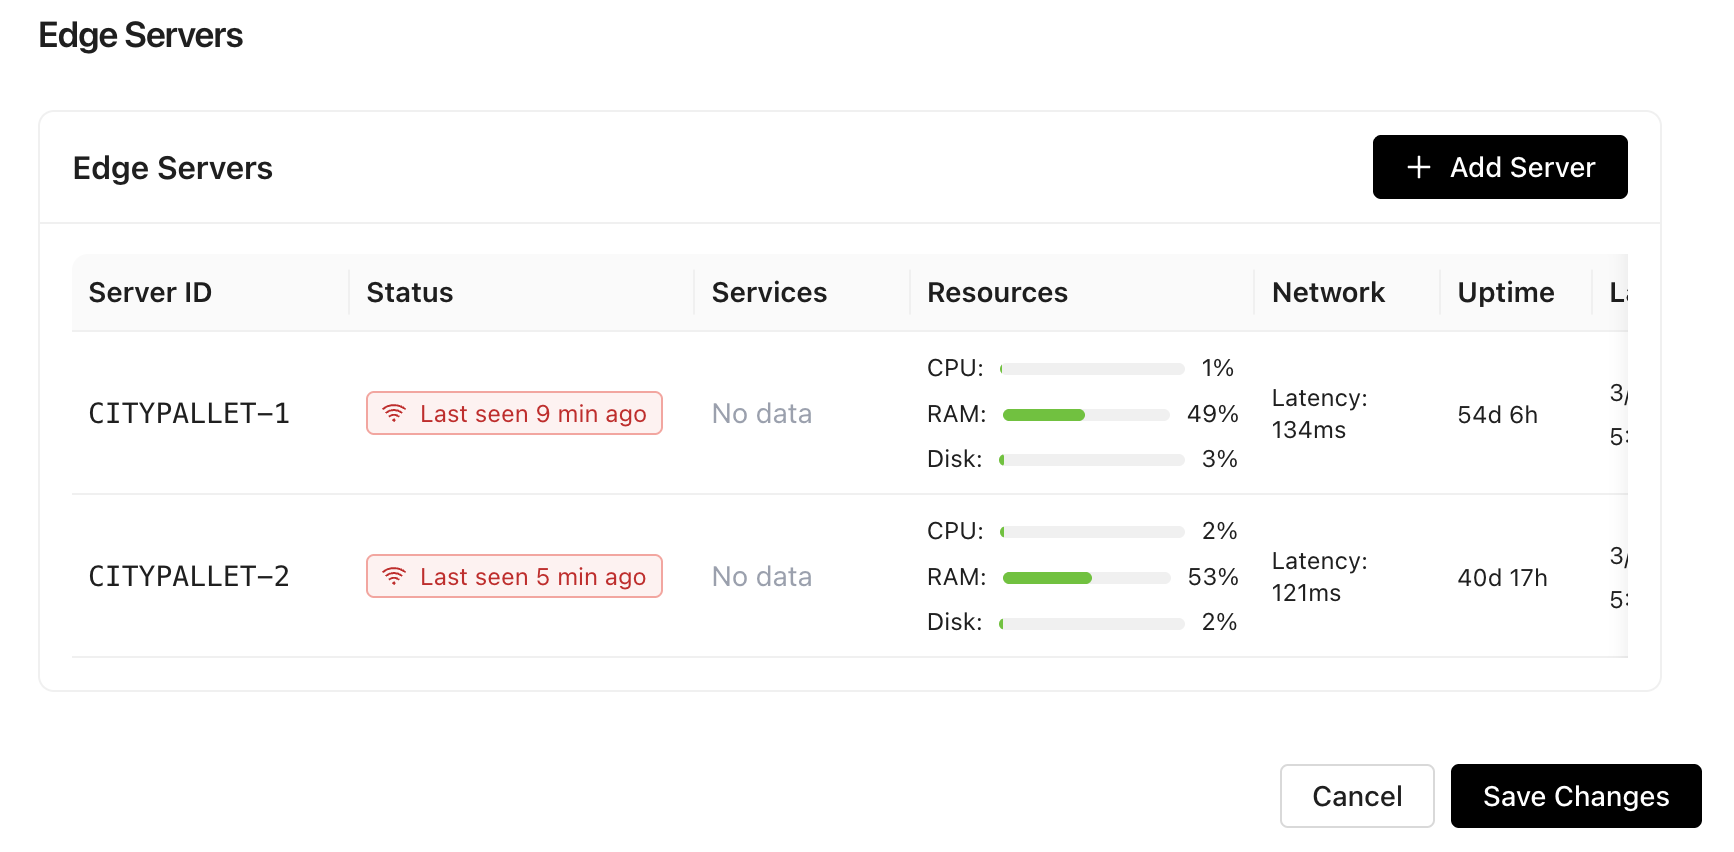Click the Resources column header
1734x852 pixels.
point(997,292)
